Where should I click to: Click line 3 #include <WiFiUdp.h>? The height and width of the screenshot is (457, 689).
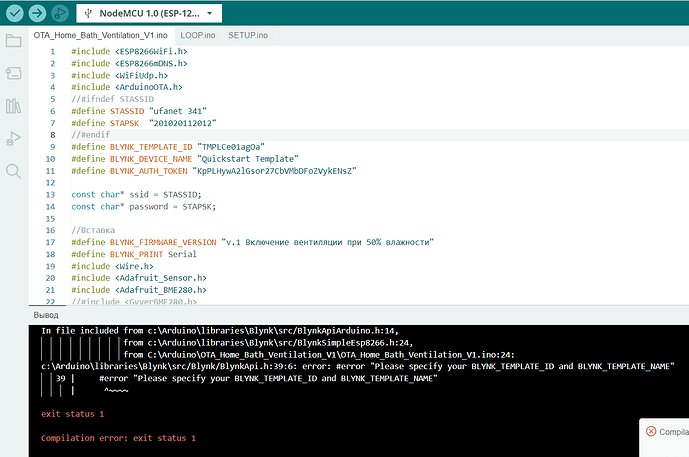pyautogui.click(x=120, y=75)
